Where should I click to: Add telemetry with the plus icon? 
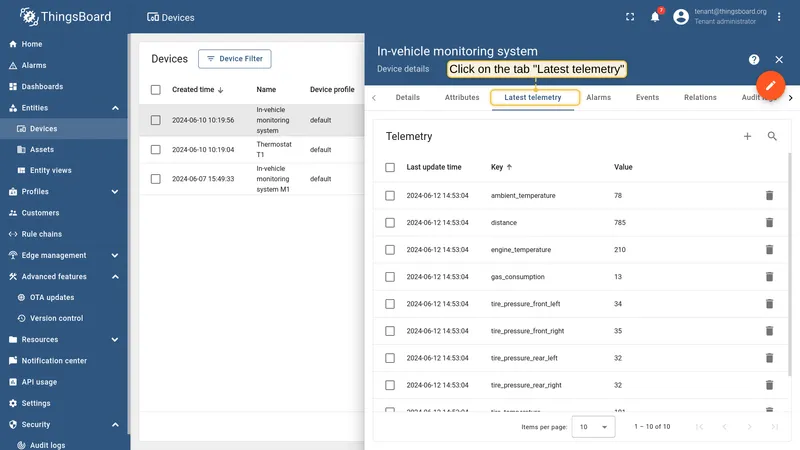[747, 136]
